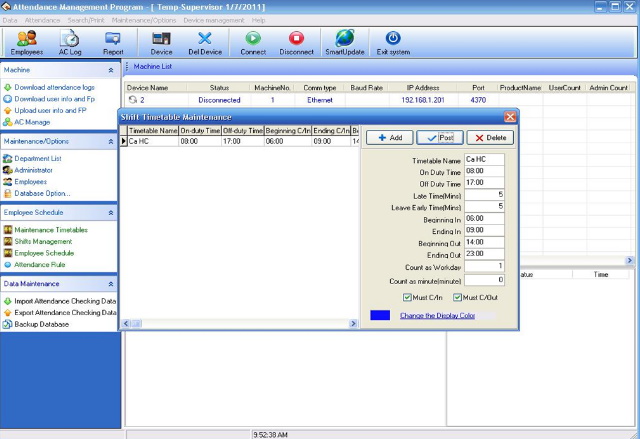This screenshot has height=439, width=640.
Task: Click the Device toolbar icon
Action: coord(161,38)
